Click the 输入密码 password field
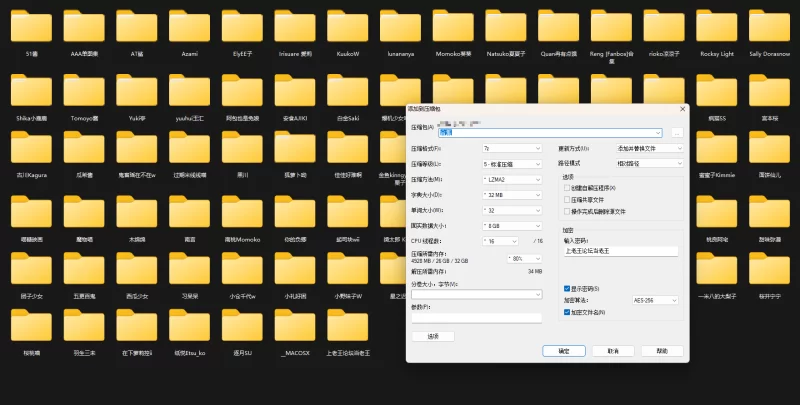Viewport: 800px width, 405px height. click(621, 251)
